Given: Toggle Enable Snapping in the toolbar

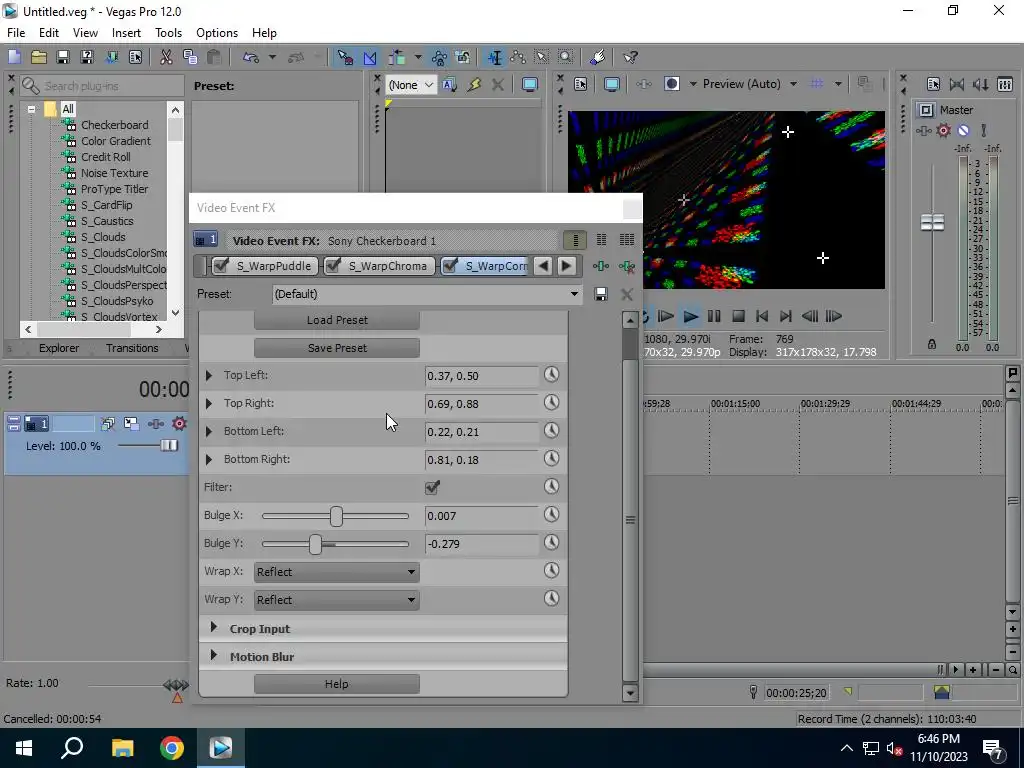Looking at the screenshot, I should [345, 57].
